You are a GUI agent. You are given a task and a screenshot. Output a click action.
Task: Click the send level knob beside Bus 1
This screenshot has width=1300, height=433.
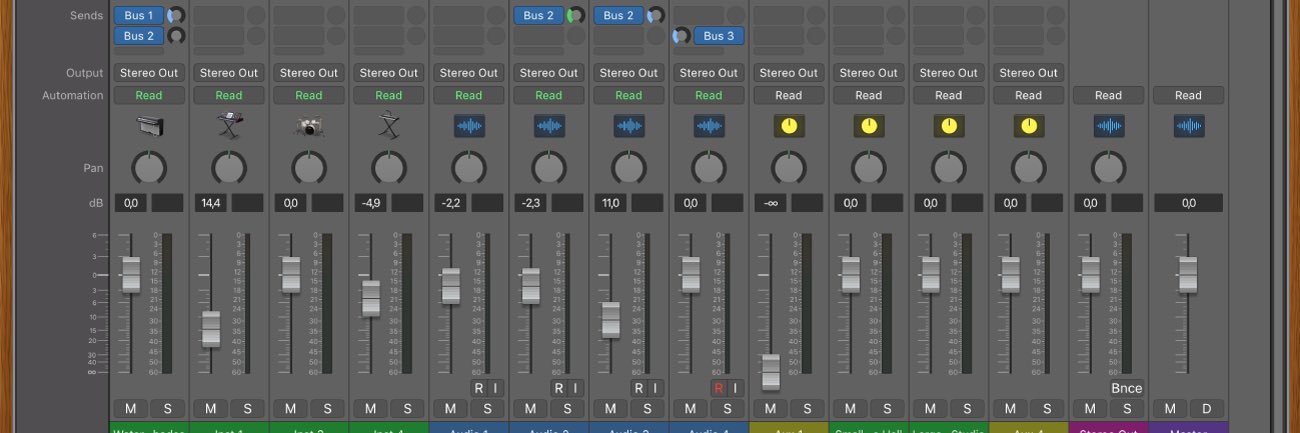176,15
